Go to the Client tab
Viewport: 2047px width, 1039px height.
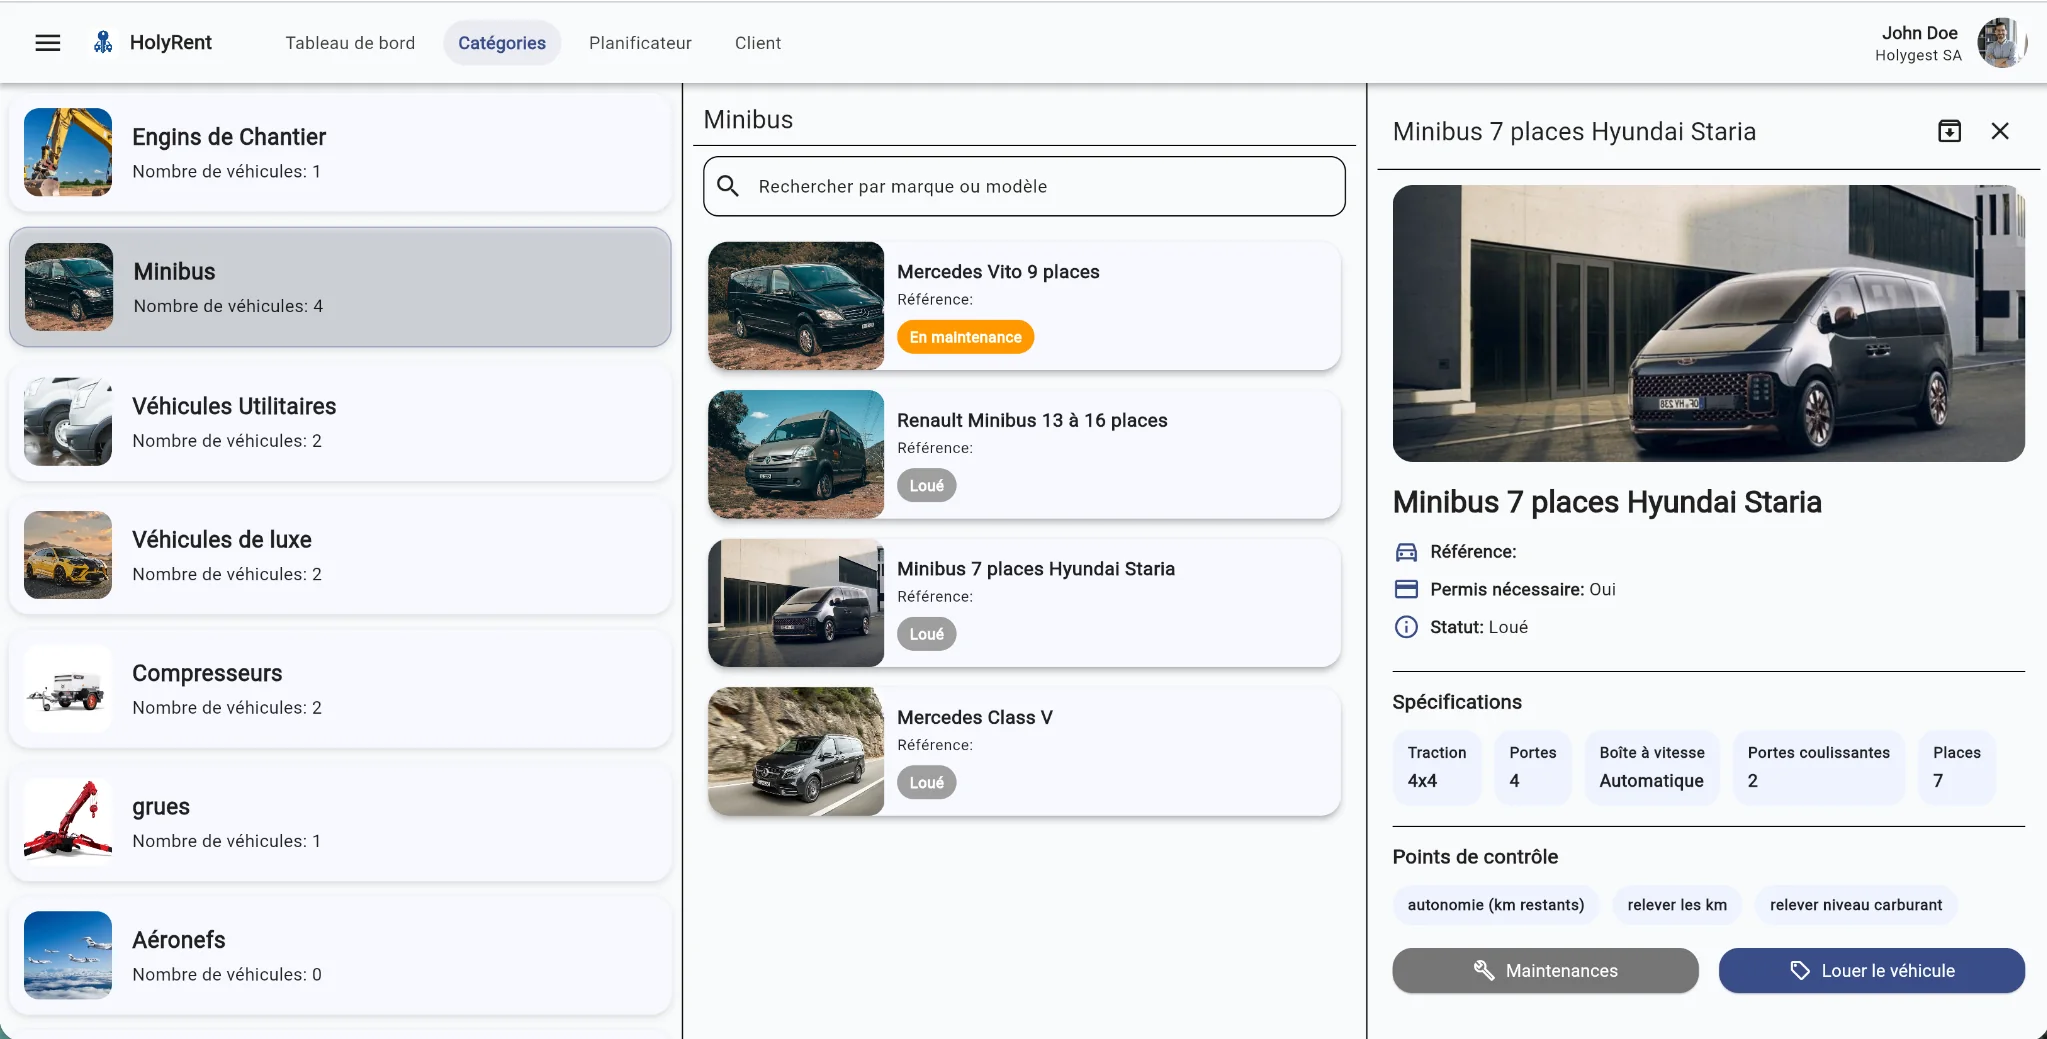(758, 43)
